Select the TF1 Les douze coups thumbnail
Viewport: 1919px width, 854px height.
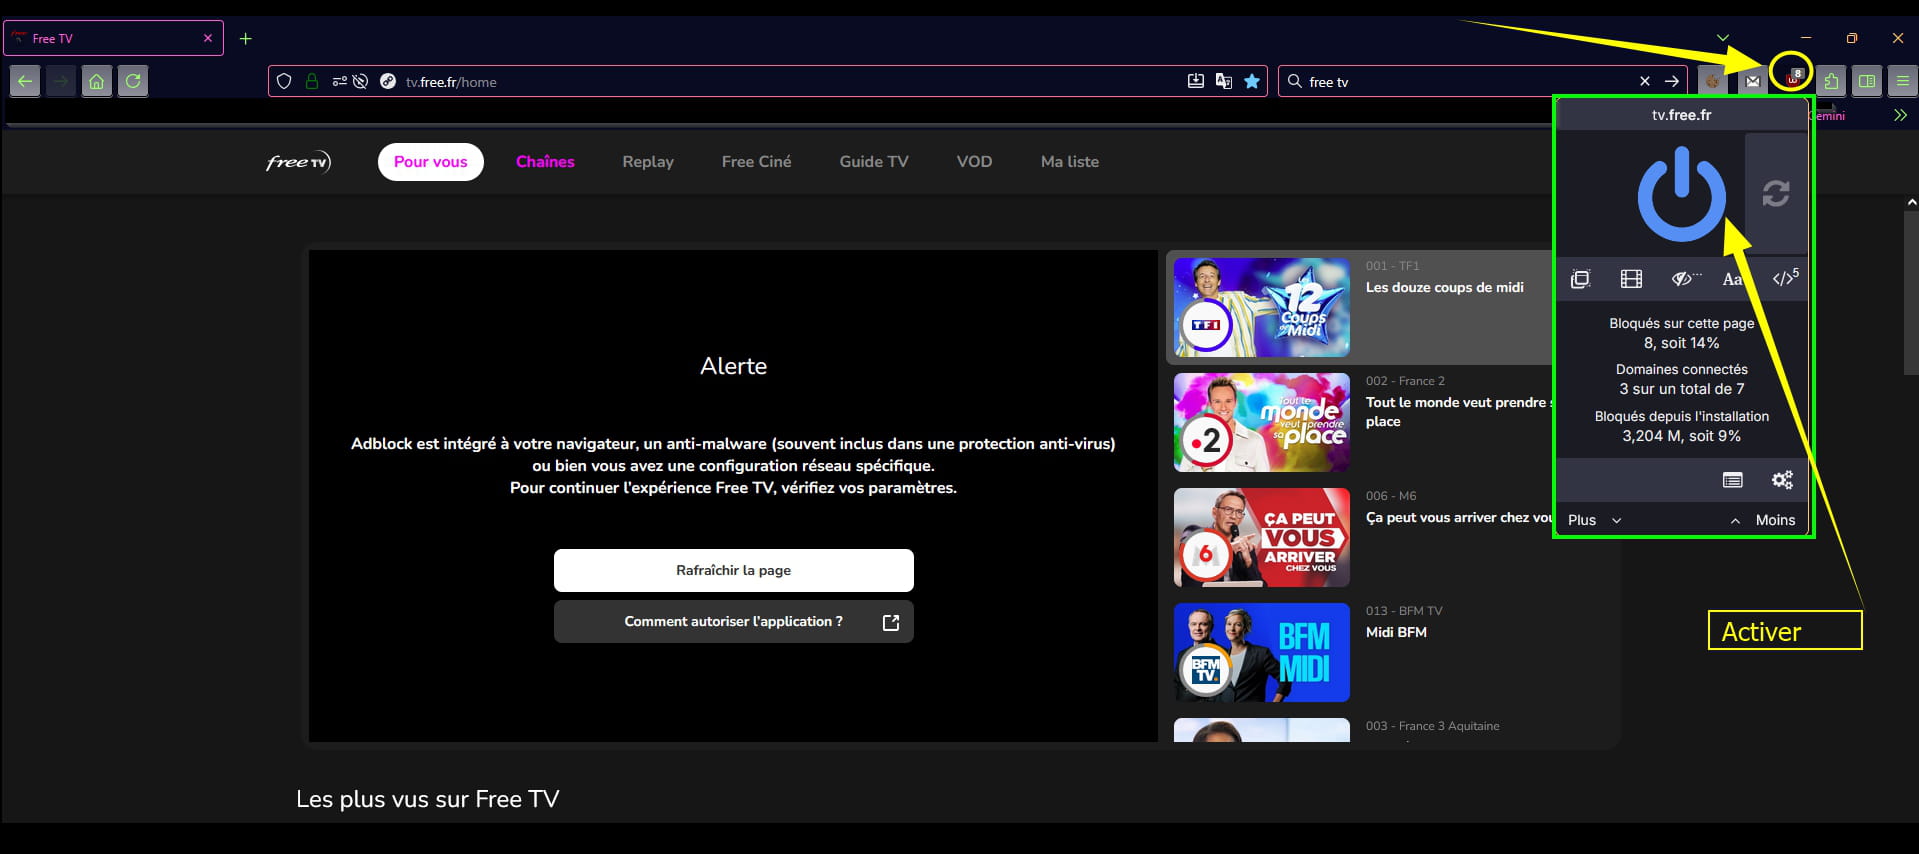pyautogui.click(x=1261, y=307)
